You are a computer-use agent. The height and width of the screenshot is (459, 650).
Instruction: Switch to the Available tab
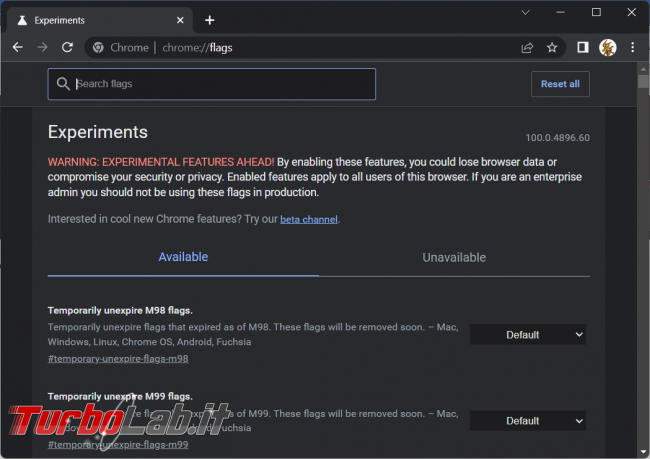pyautogui.click(x=183, y=257)
